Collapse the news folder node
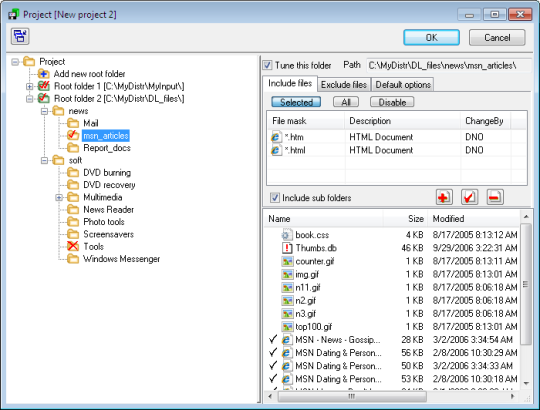This screenshot has height=410, width=540. click(x=44, y=111)
